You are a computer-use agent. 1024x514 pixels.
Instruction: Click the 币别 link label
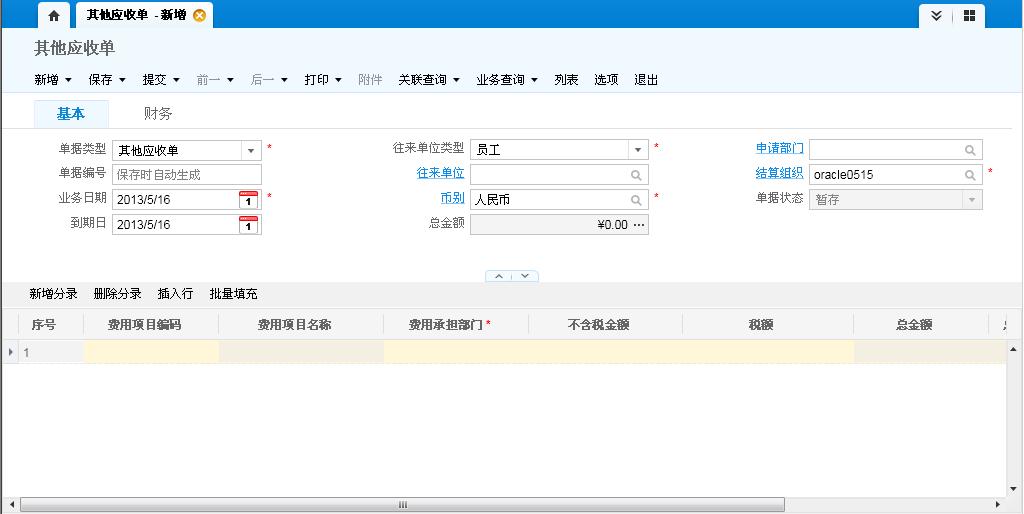pos(453,198)
